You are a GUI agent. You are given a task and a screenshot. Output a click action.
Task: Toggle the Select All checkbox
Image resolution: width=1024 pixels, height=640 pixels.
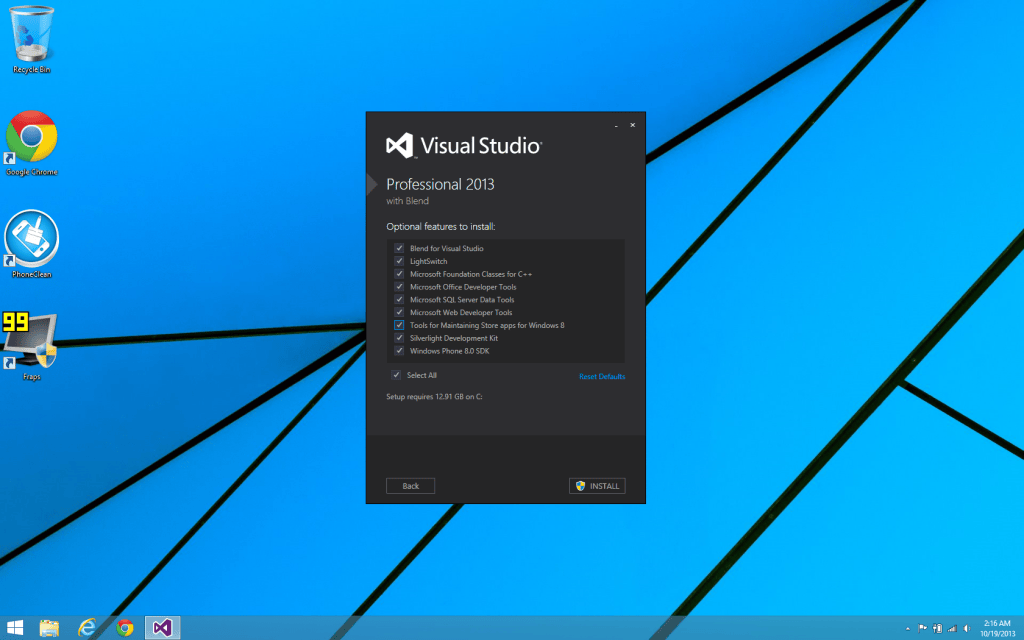point(396,375)
